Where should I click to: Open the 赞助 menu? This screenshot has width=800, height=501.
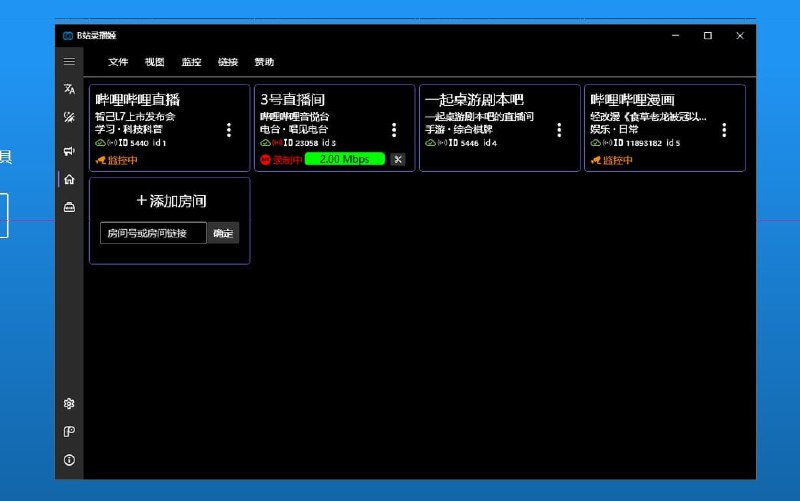click(264, 62)
